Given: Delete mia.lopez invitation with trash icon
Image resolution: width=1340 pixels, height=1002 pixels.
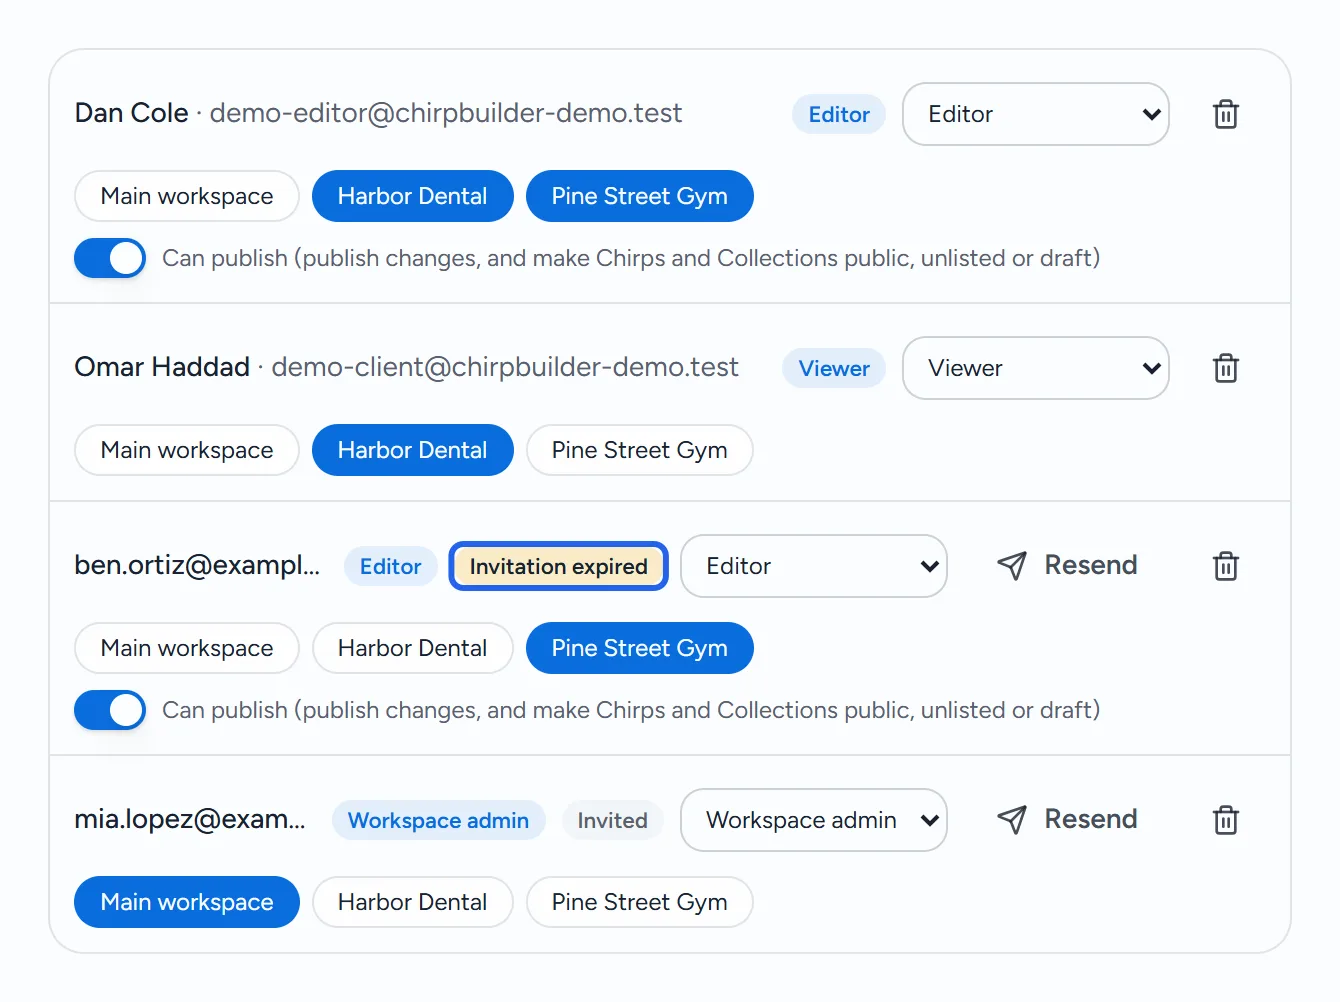Looking at the screenshot, I should click(x=1225, y=820).
